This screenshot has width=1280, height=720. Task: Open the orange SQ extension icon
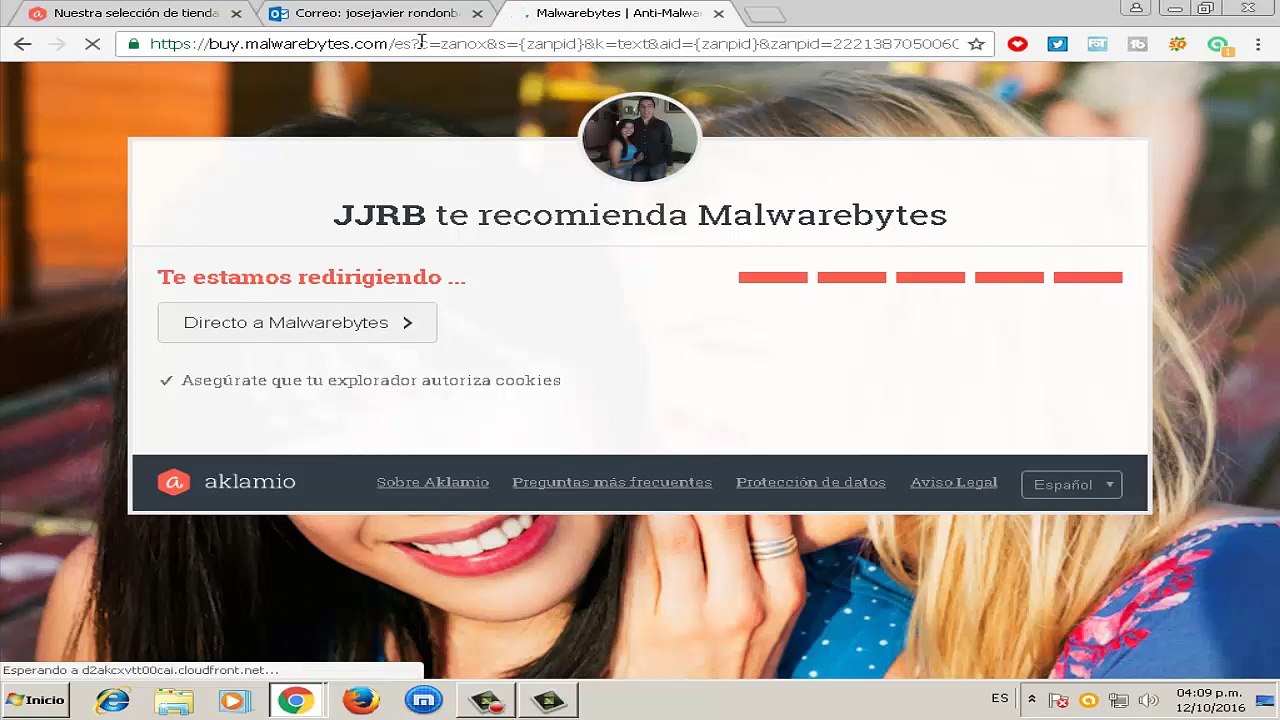coord(1177,44)
